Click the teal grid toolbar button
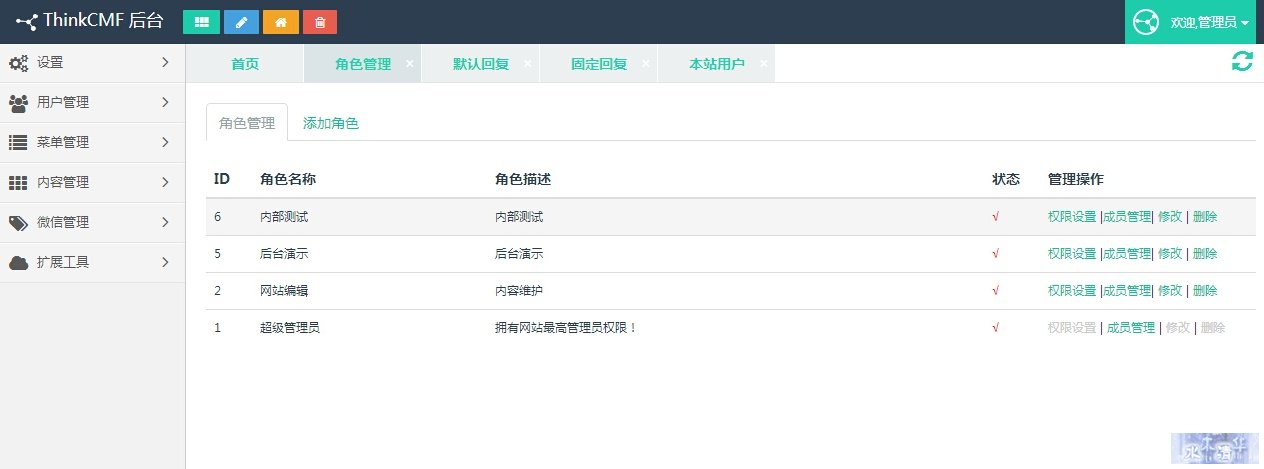 201,22
